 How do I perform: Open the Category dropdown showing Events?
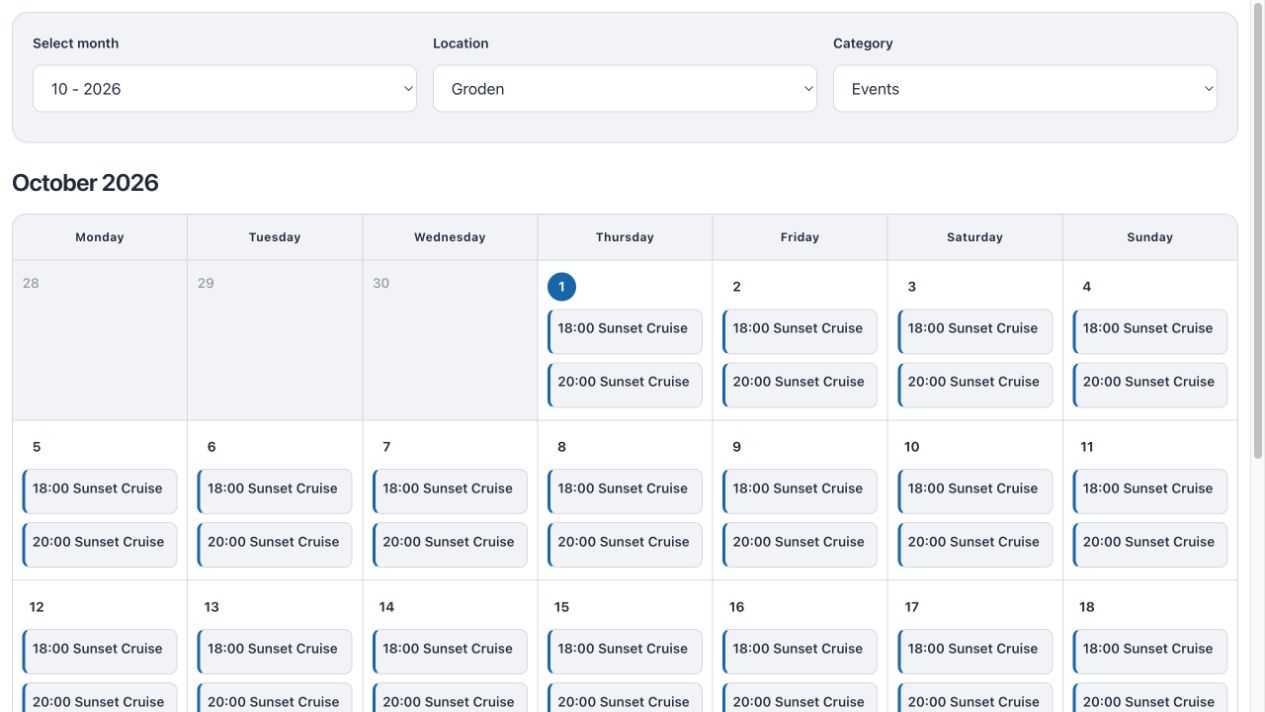tap(1025, 89)
